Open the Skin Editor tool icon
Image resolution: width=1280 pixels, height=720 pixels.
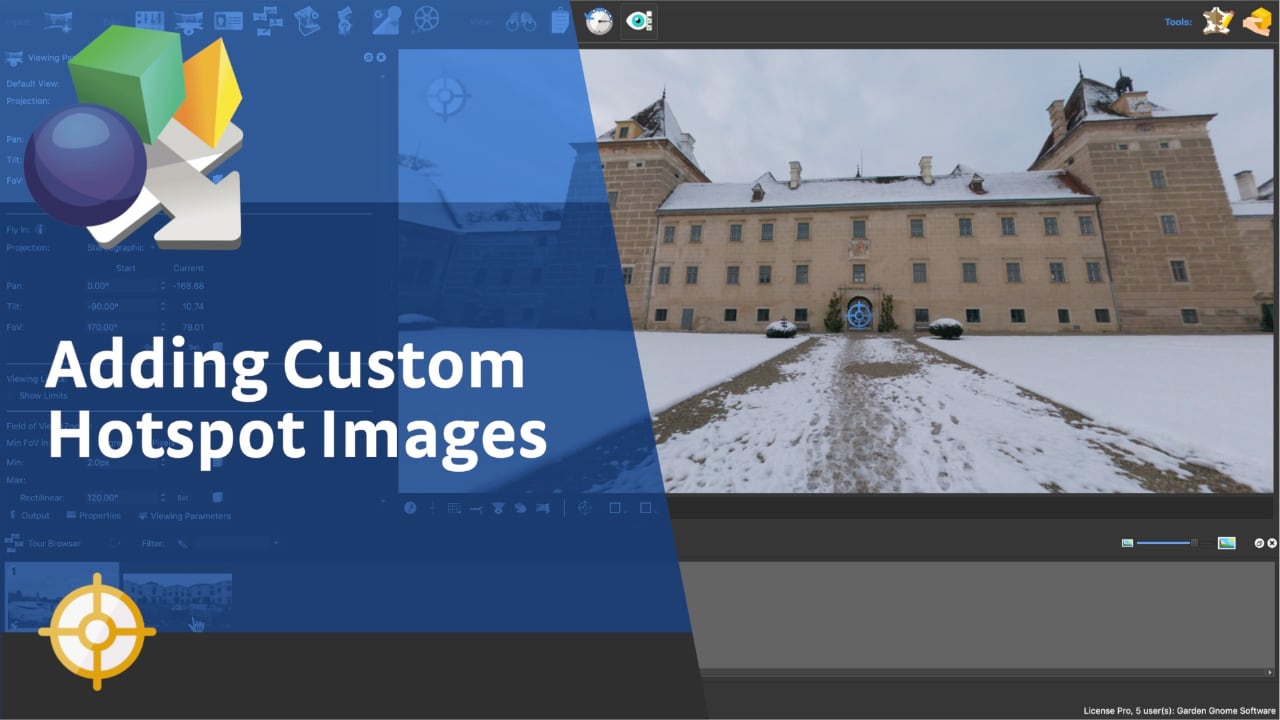tap(1217, 21)
